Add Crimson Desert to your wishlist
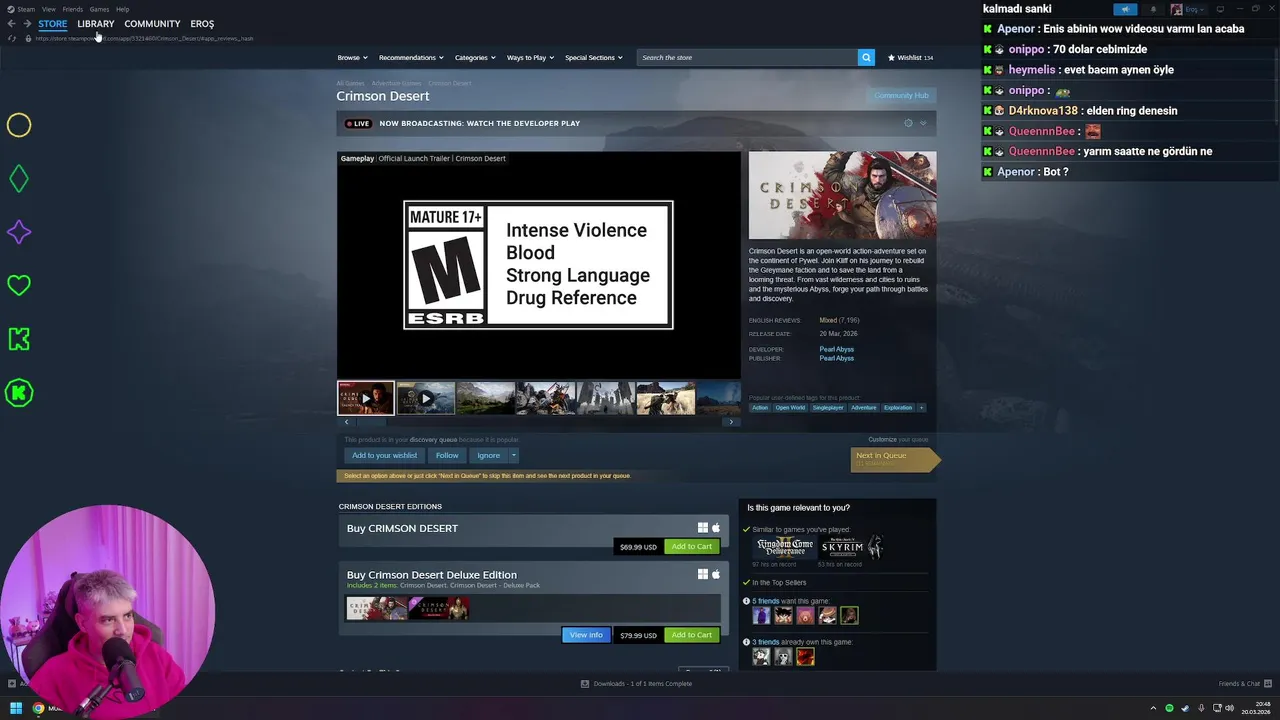1280x720 pixels. tap(384, 455)
